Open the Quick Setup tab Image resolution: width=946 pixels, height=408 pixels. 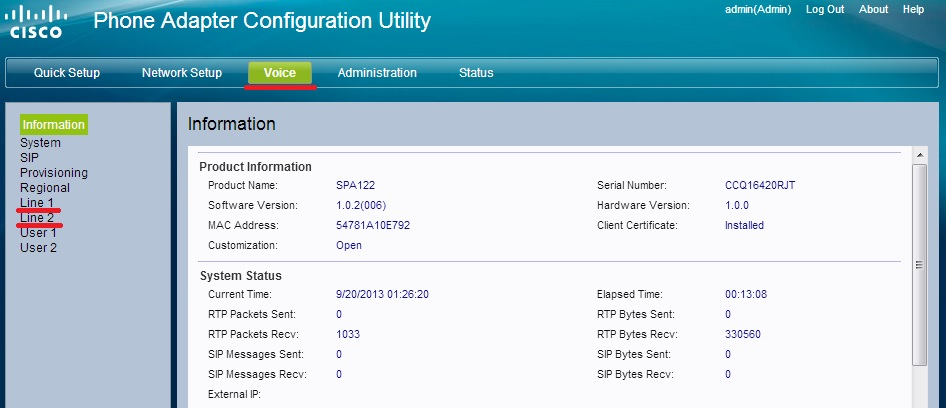click(x=67, y=73)
